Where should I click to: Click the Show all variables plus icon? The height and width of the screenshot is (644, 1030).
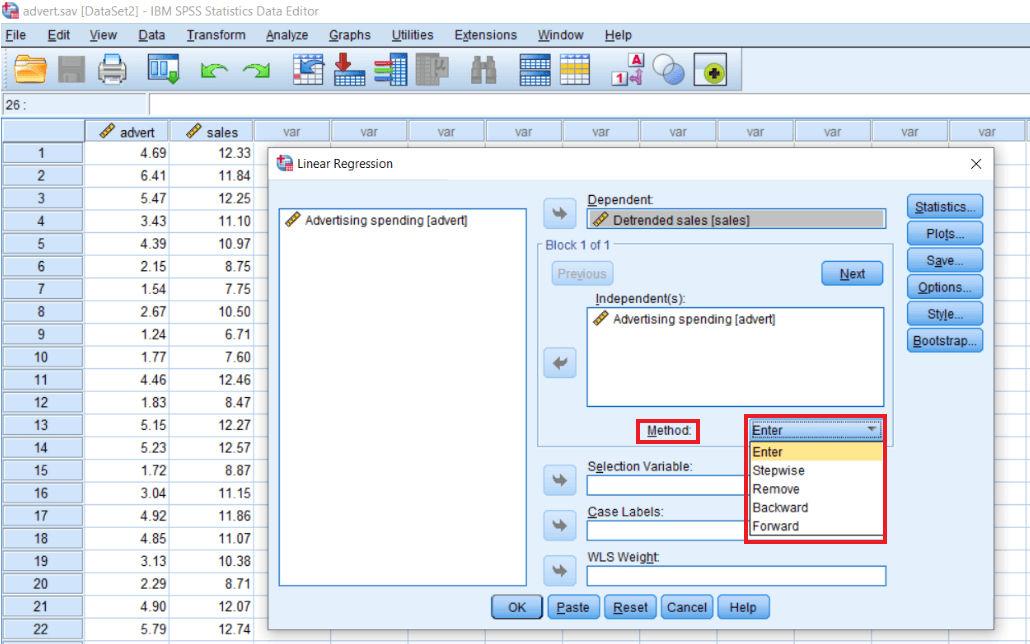710,70
